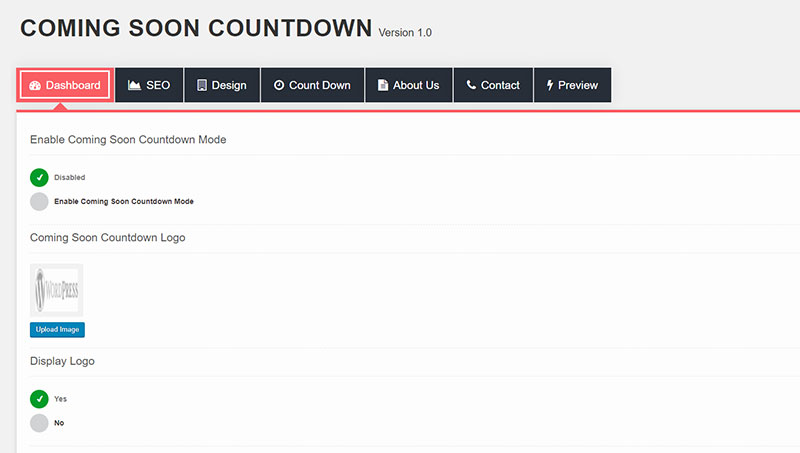Click the Version 1.0 text
800x453 pixels.
click(x=405, y=33)
